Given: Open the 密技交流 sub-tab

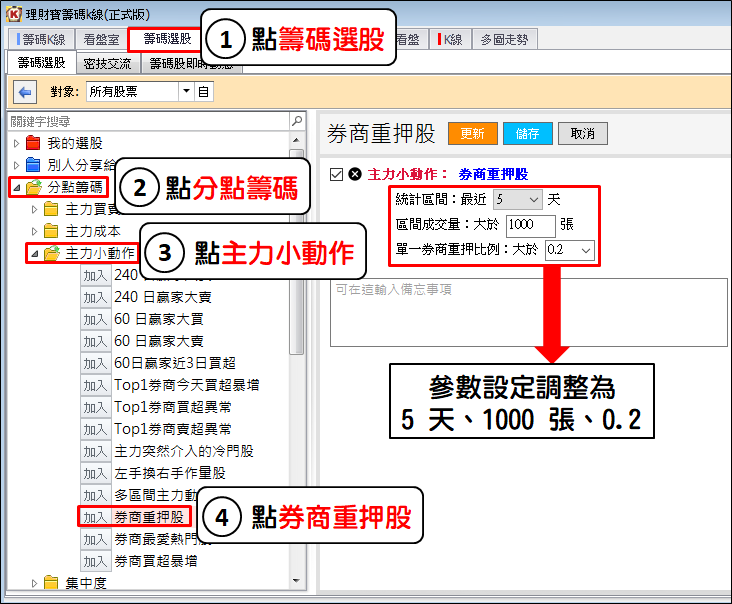Looking at the screenshot, I should point(107,64).
